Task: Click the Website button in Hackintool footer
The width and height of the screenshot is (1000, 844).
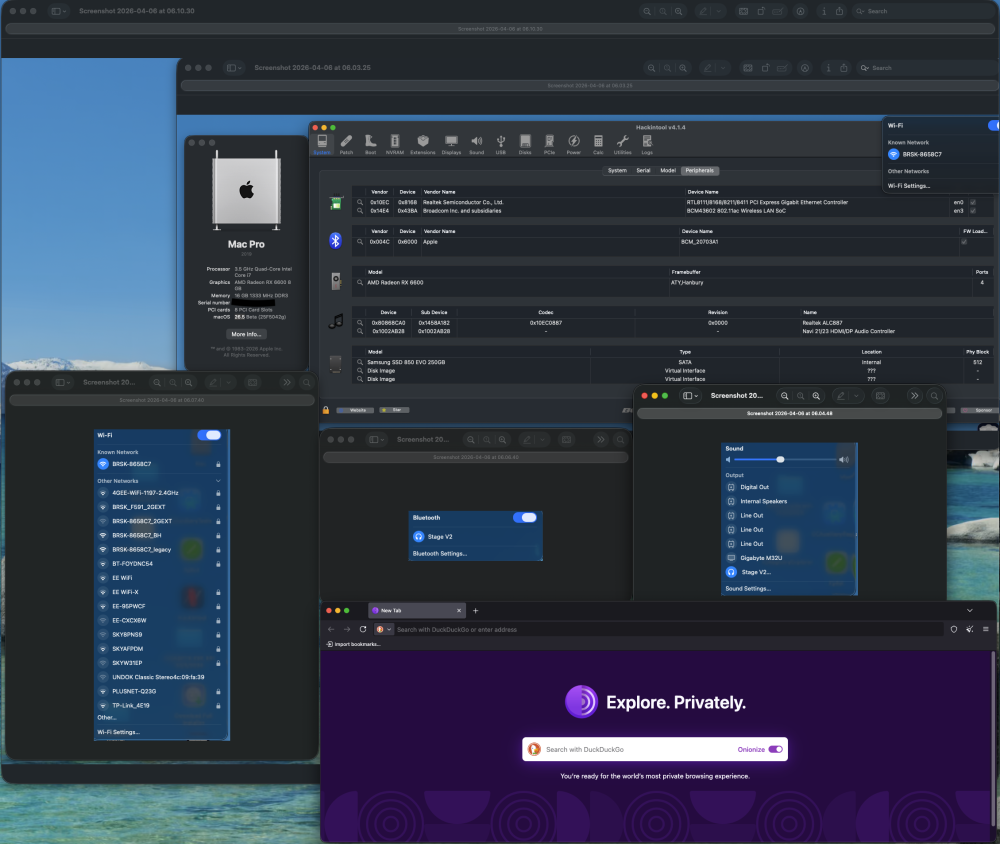Action: click(x=355, y=410)
